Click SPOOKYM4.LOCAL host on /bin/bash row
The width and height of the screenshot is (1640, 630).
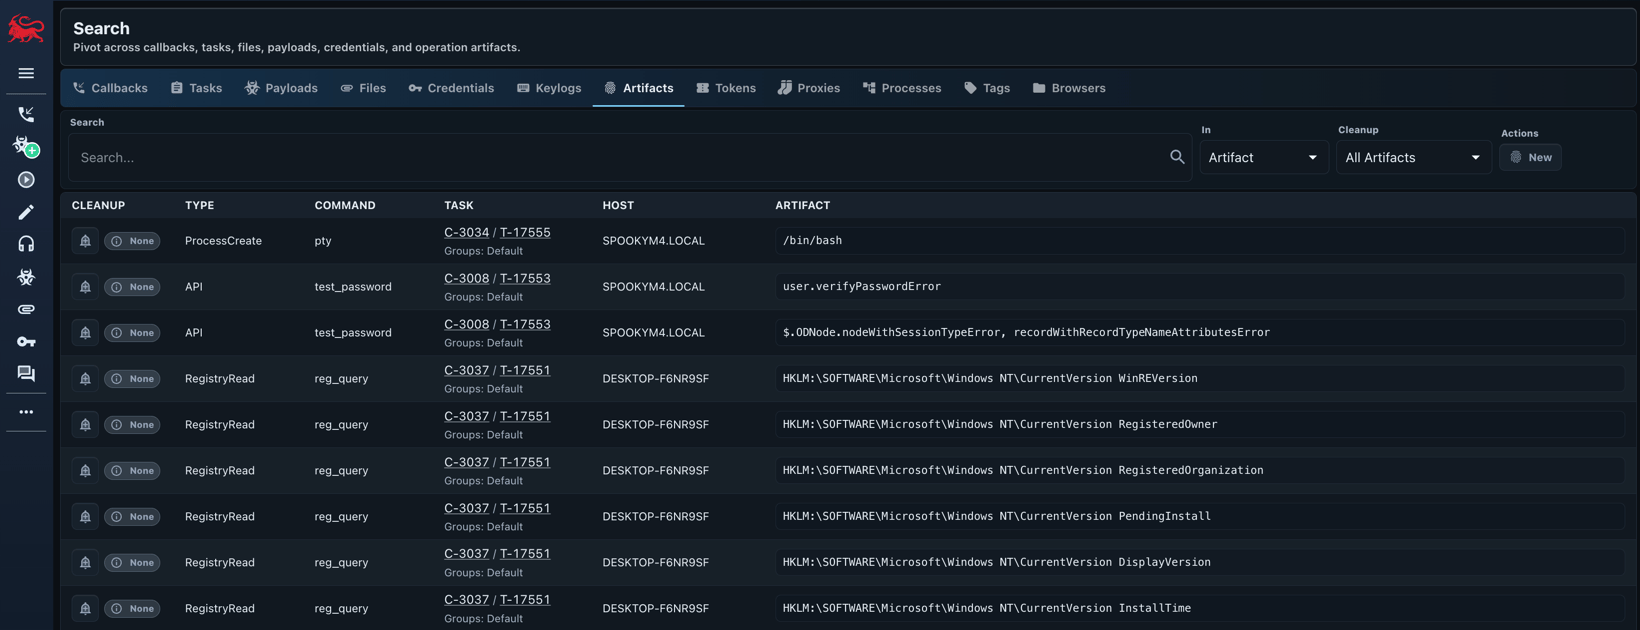pyautogui.click(x=653, y=241)
